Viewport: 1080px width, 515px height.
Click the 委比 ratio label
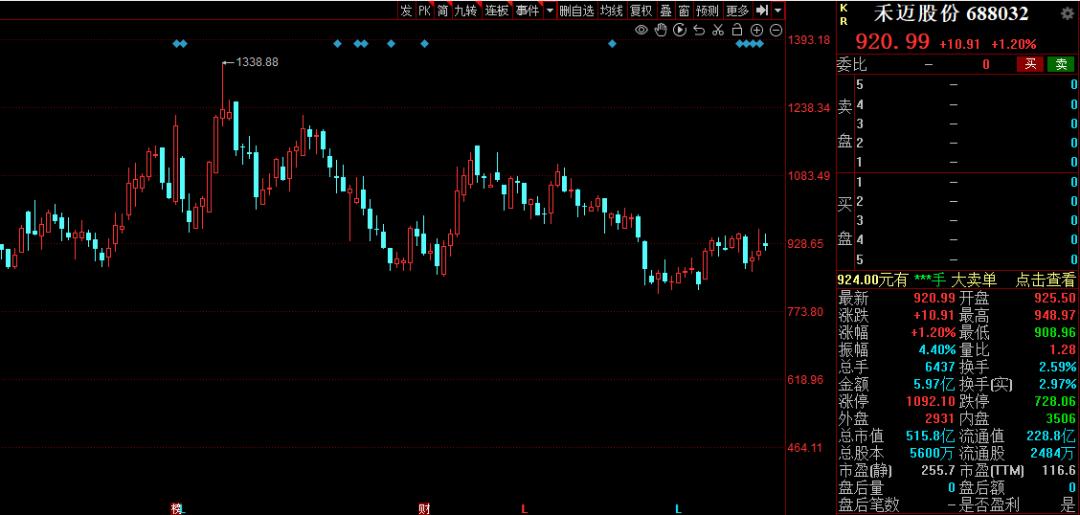852,65
